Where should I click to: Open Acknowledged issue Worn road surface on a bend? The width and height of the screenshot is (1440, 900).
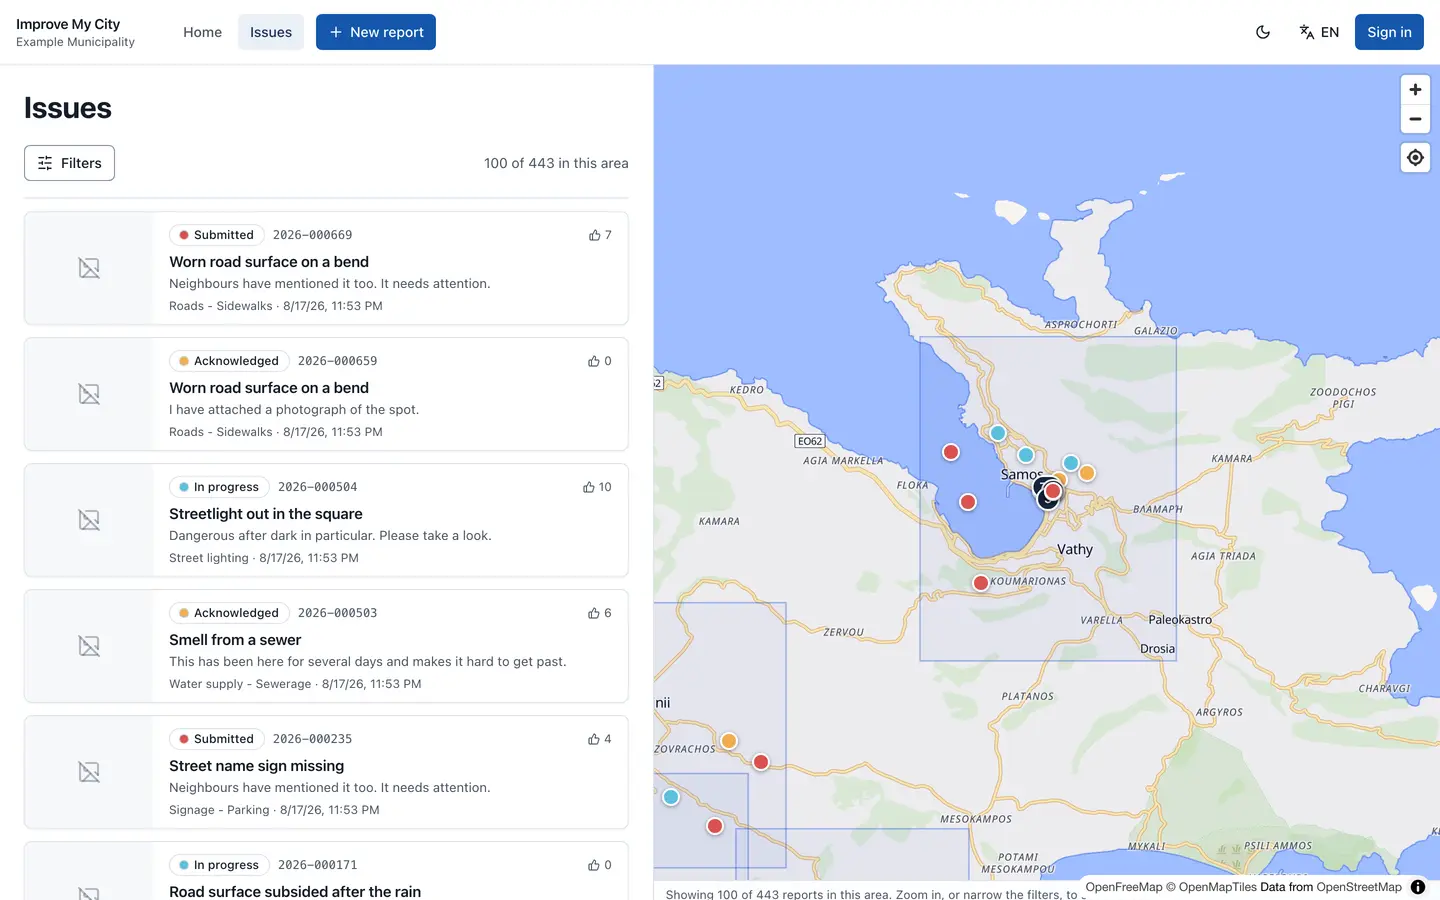[x=269, y=388]
